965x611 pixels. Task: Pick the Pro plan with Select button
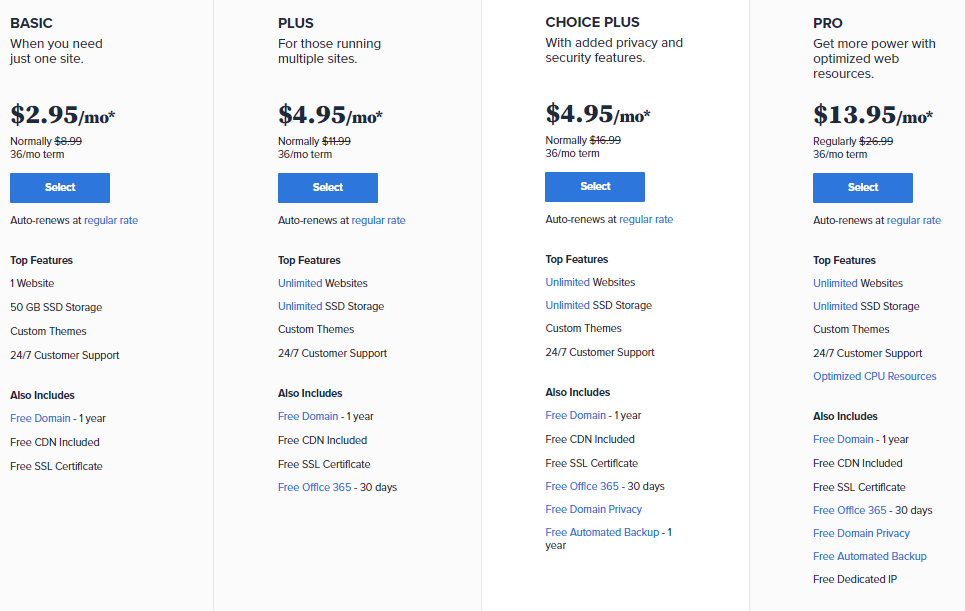coord(862,188)
